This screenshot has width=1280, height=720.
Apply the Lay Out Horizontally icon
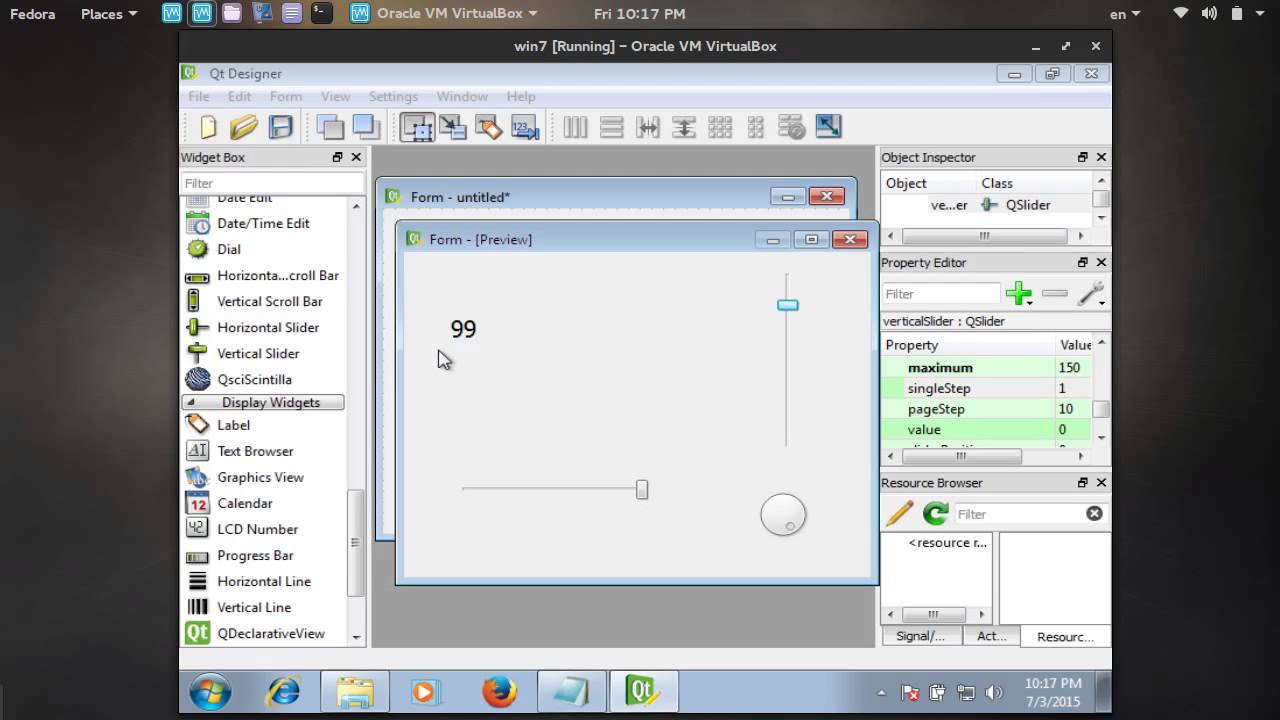tap(575, 127)
